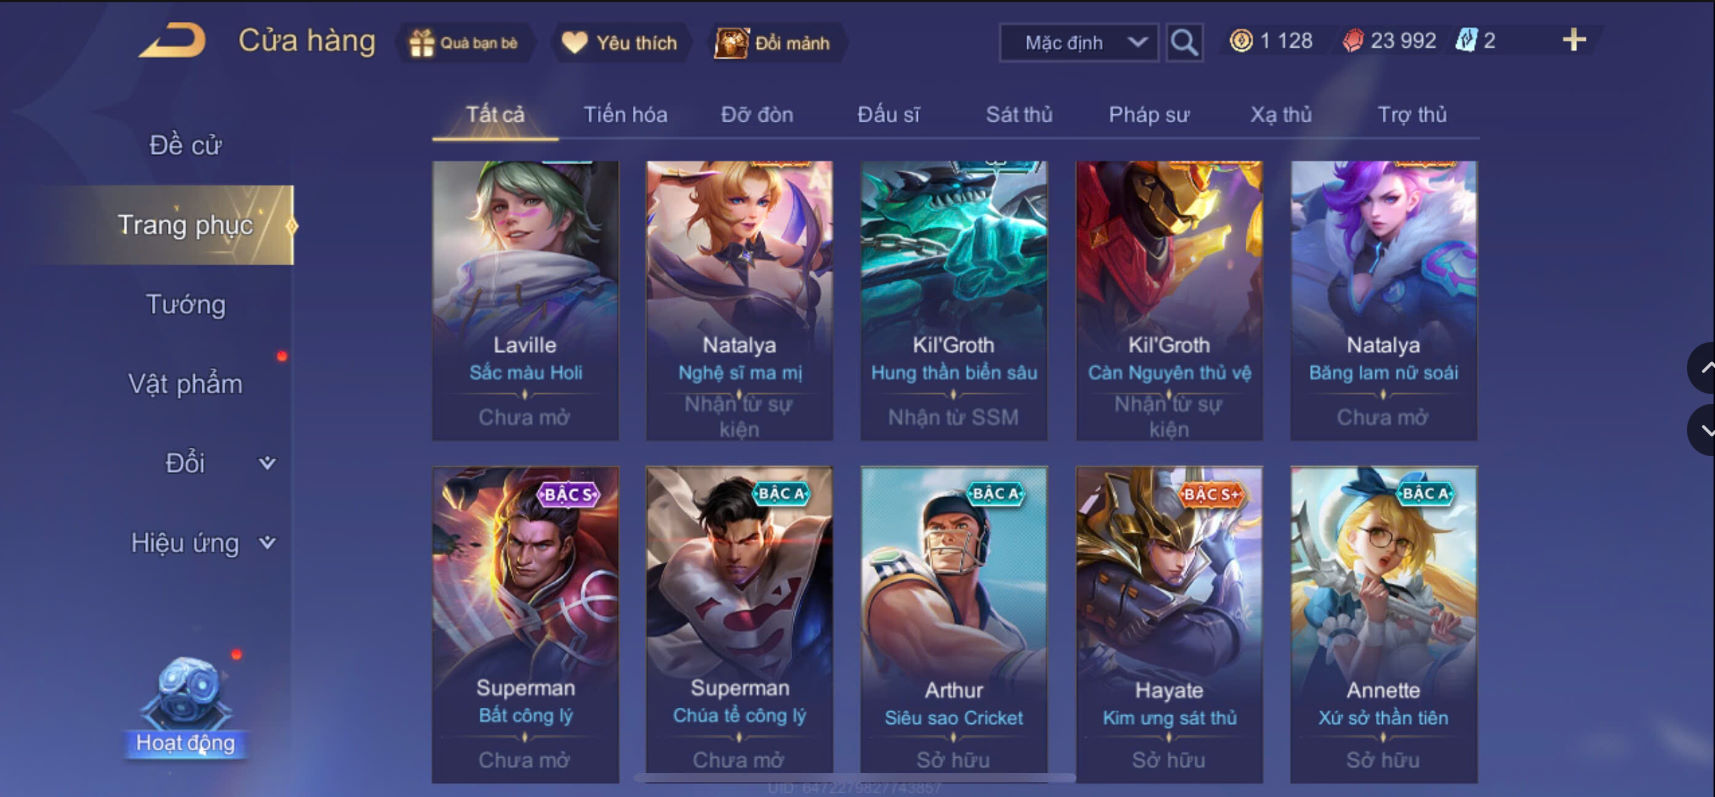Switch to the Sát thủ tab
1715x797 pixels.
pyautogui.click(x=1019, y=115)
